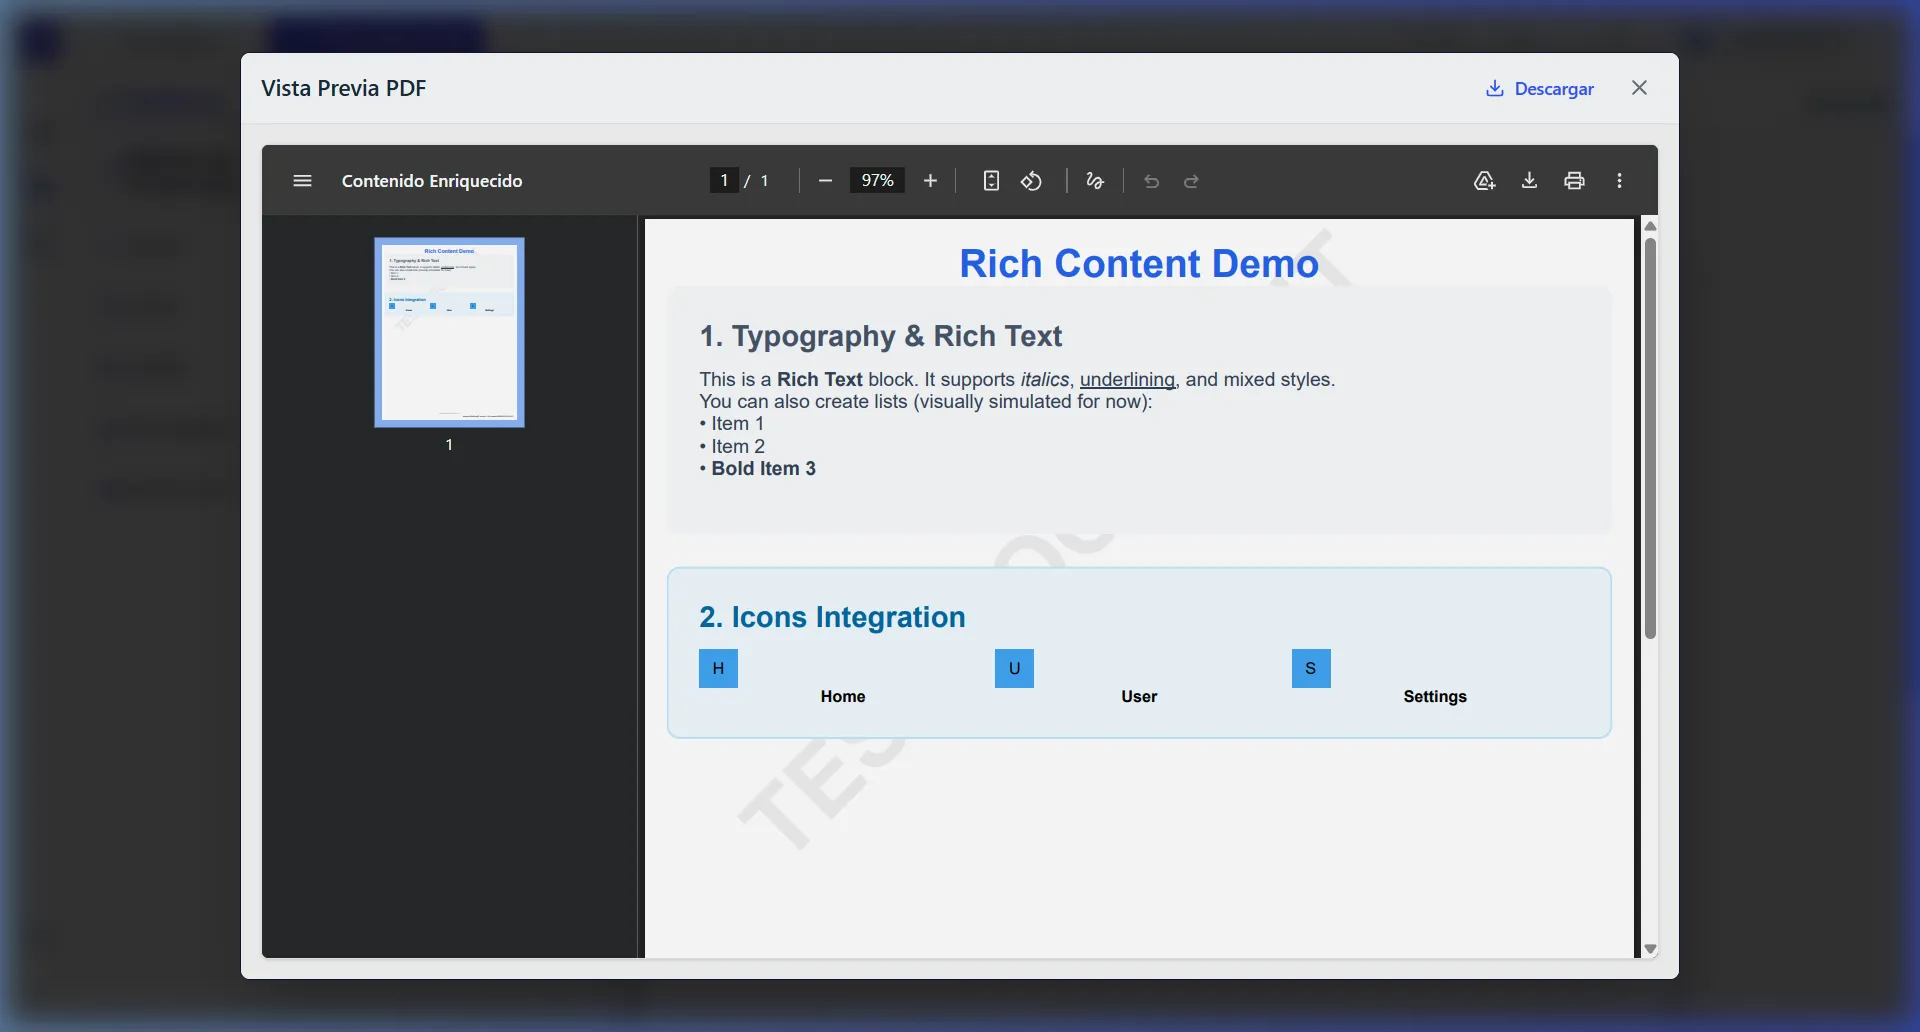Screen dimensions: 1920x1032
Task: Click the "2. Icons Integration" heading
Action: pyautogui.click(x=832, y=617)
